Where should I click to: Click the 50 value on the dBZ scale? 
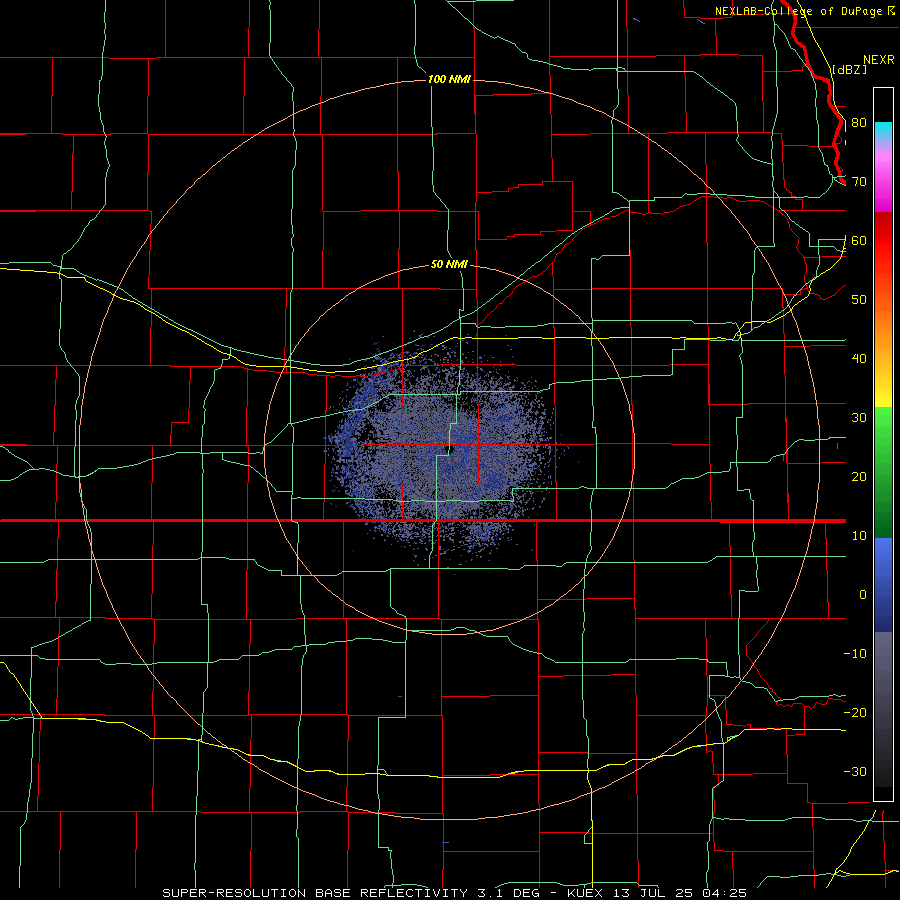click(x=859, y=300)
